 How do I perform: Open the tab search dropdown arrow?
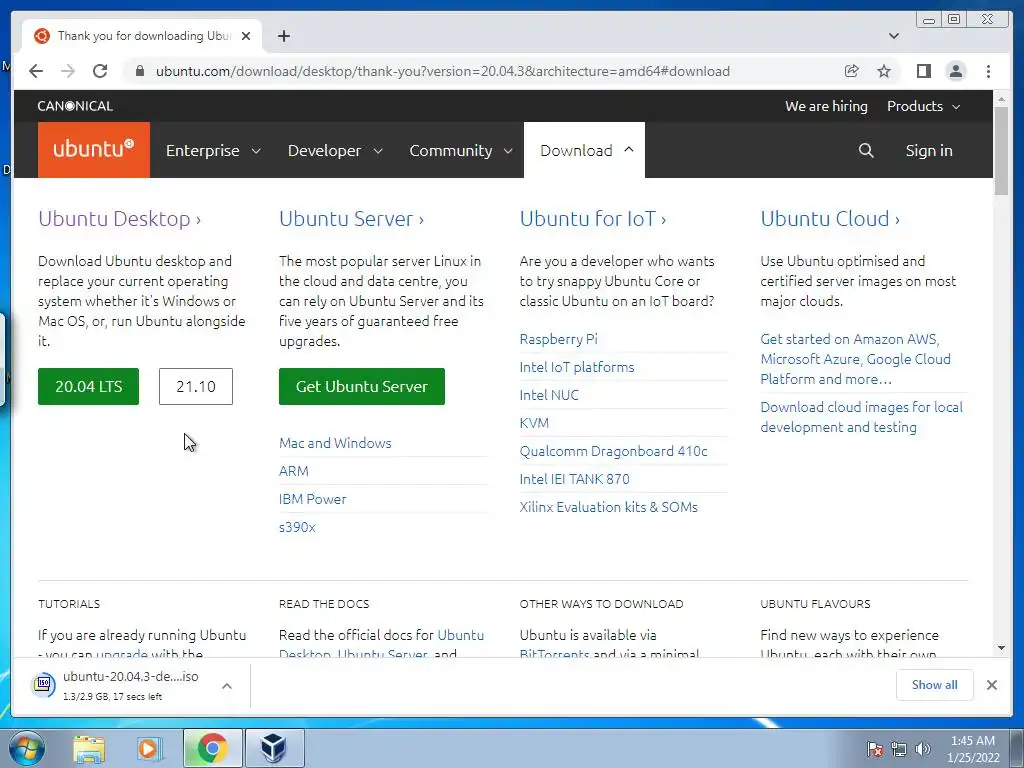894,36
